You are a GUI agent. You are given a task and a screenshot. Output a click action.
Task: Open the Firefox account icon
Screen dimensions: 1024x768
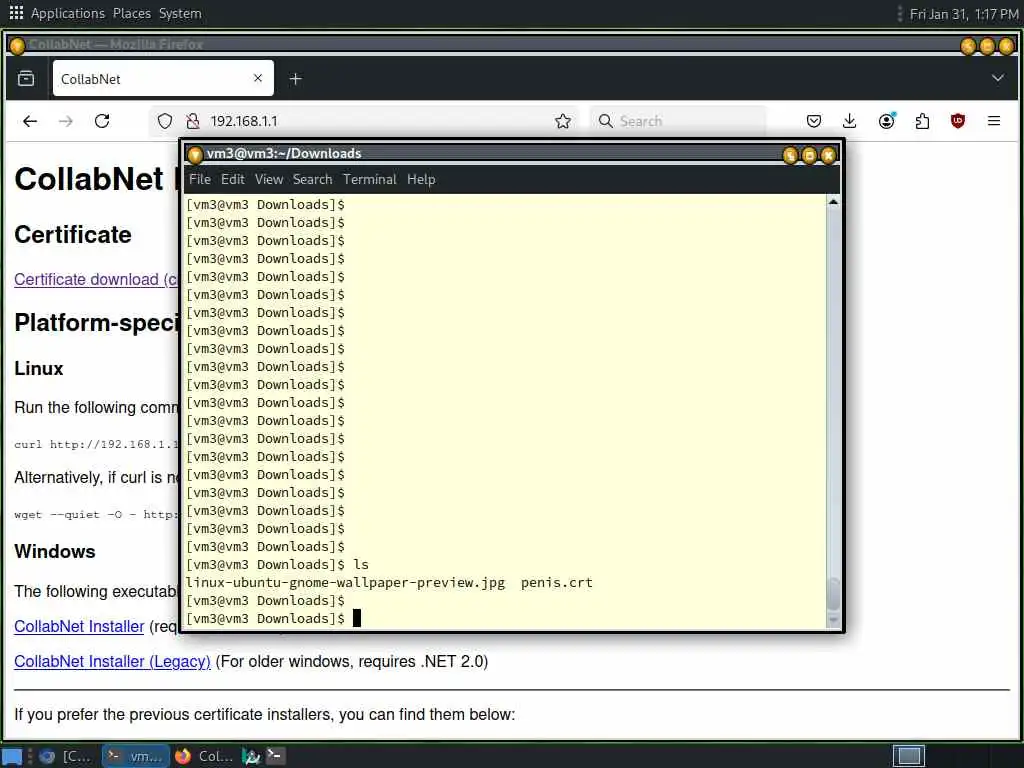[886, 121]
